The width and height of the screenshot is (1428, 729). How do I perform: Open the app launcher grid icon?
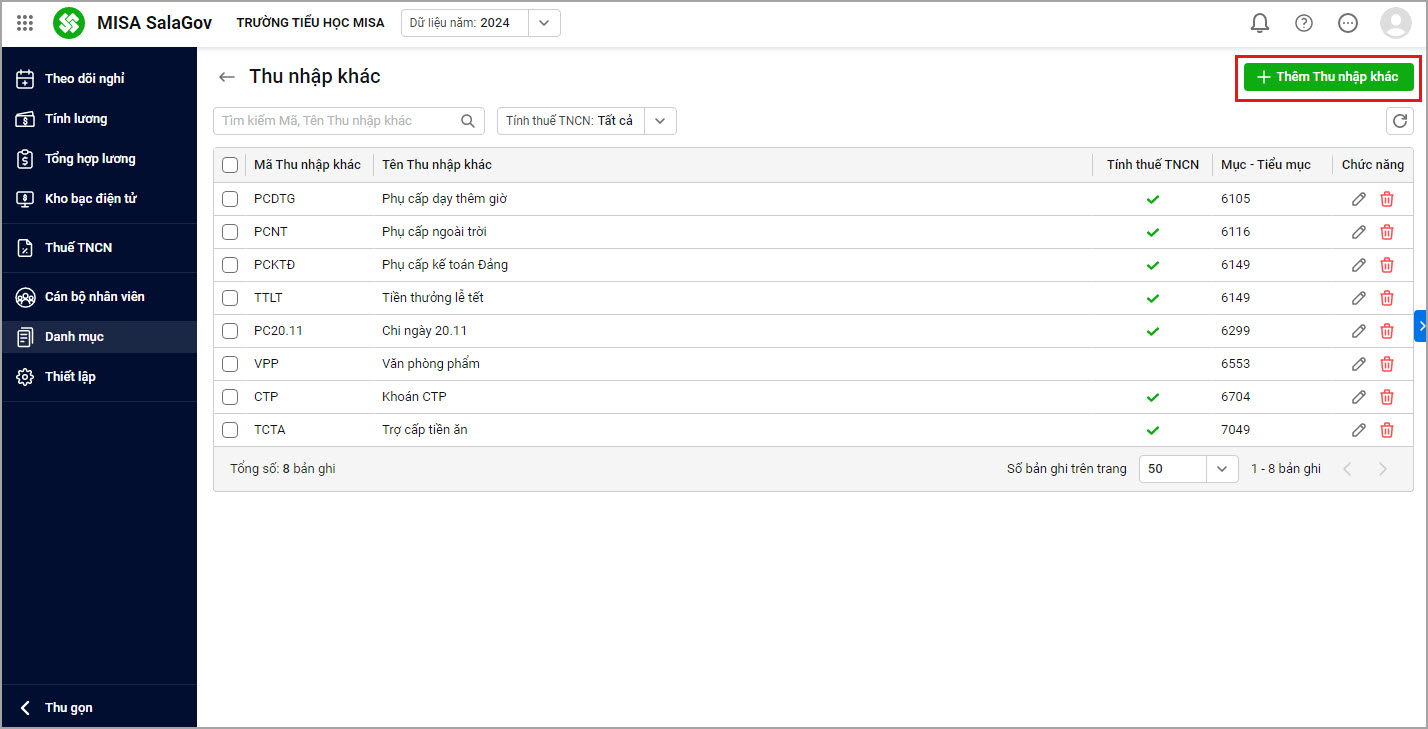pyautogui.click(x=25, y=23)
